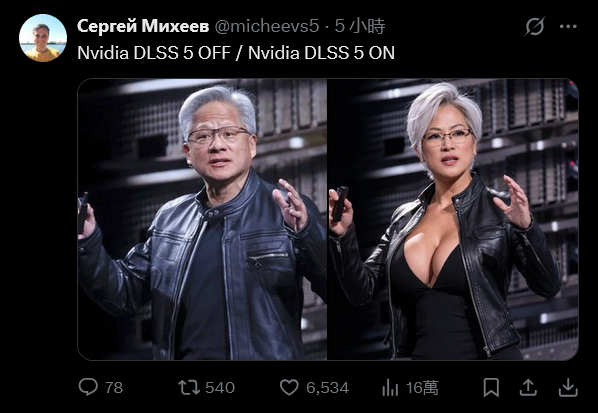Viewport: 598px width, 413px height.
Task: Click the @micheevs5 handle
Action: pos(267,26)
